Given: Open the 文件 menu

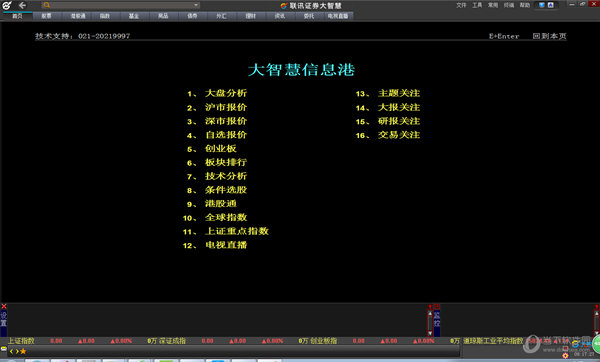Looking at the screenshot, I should 461,5.
